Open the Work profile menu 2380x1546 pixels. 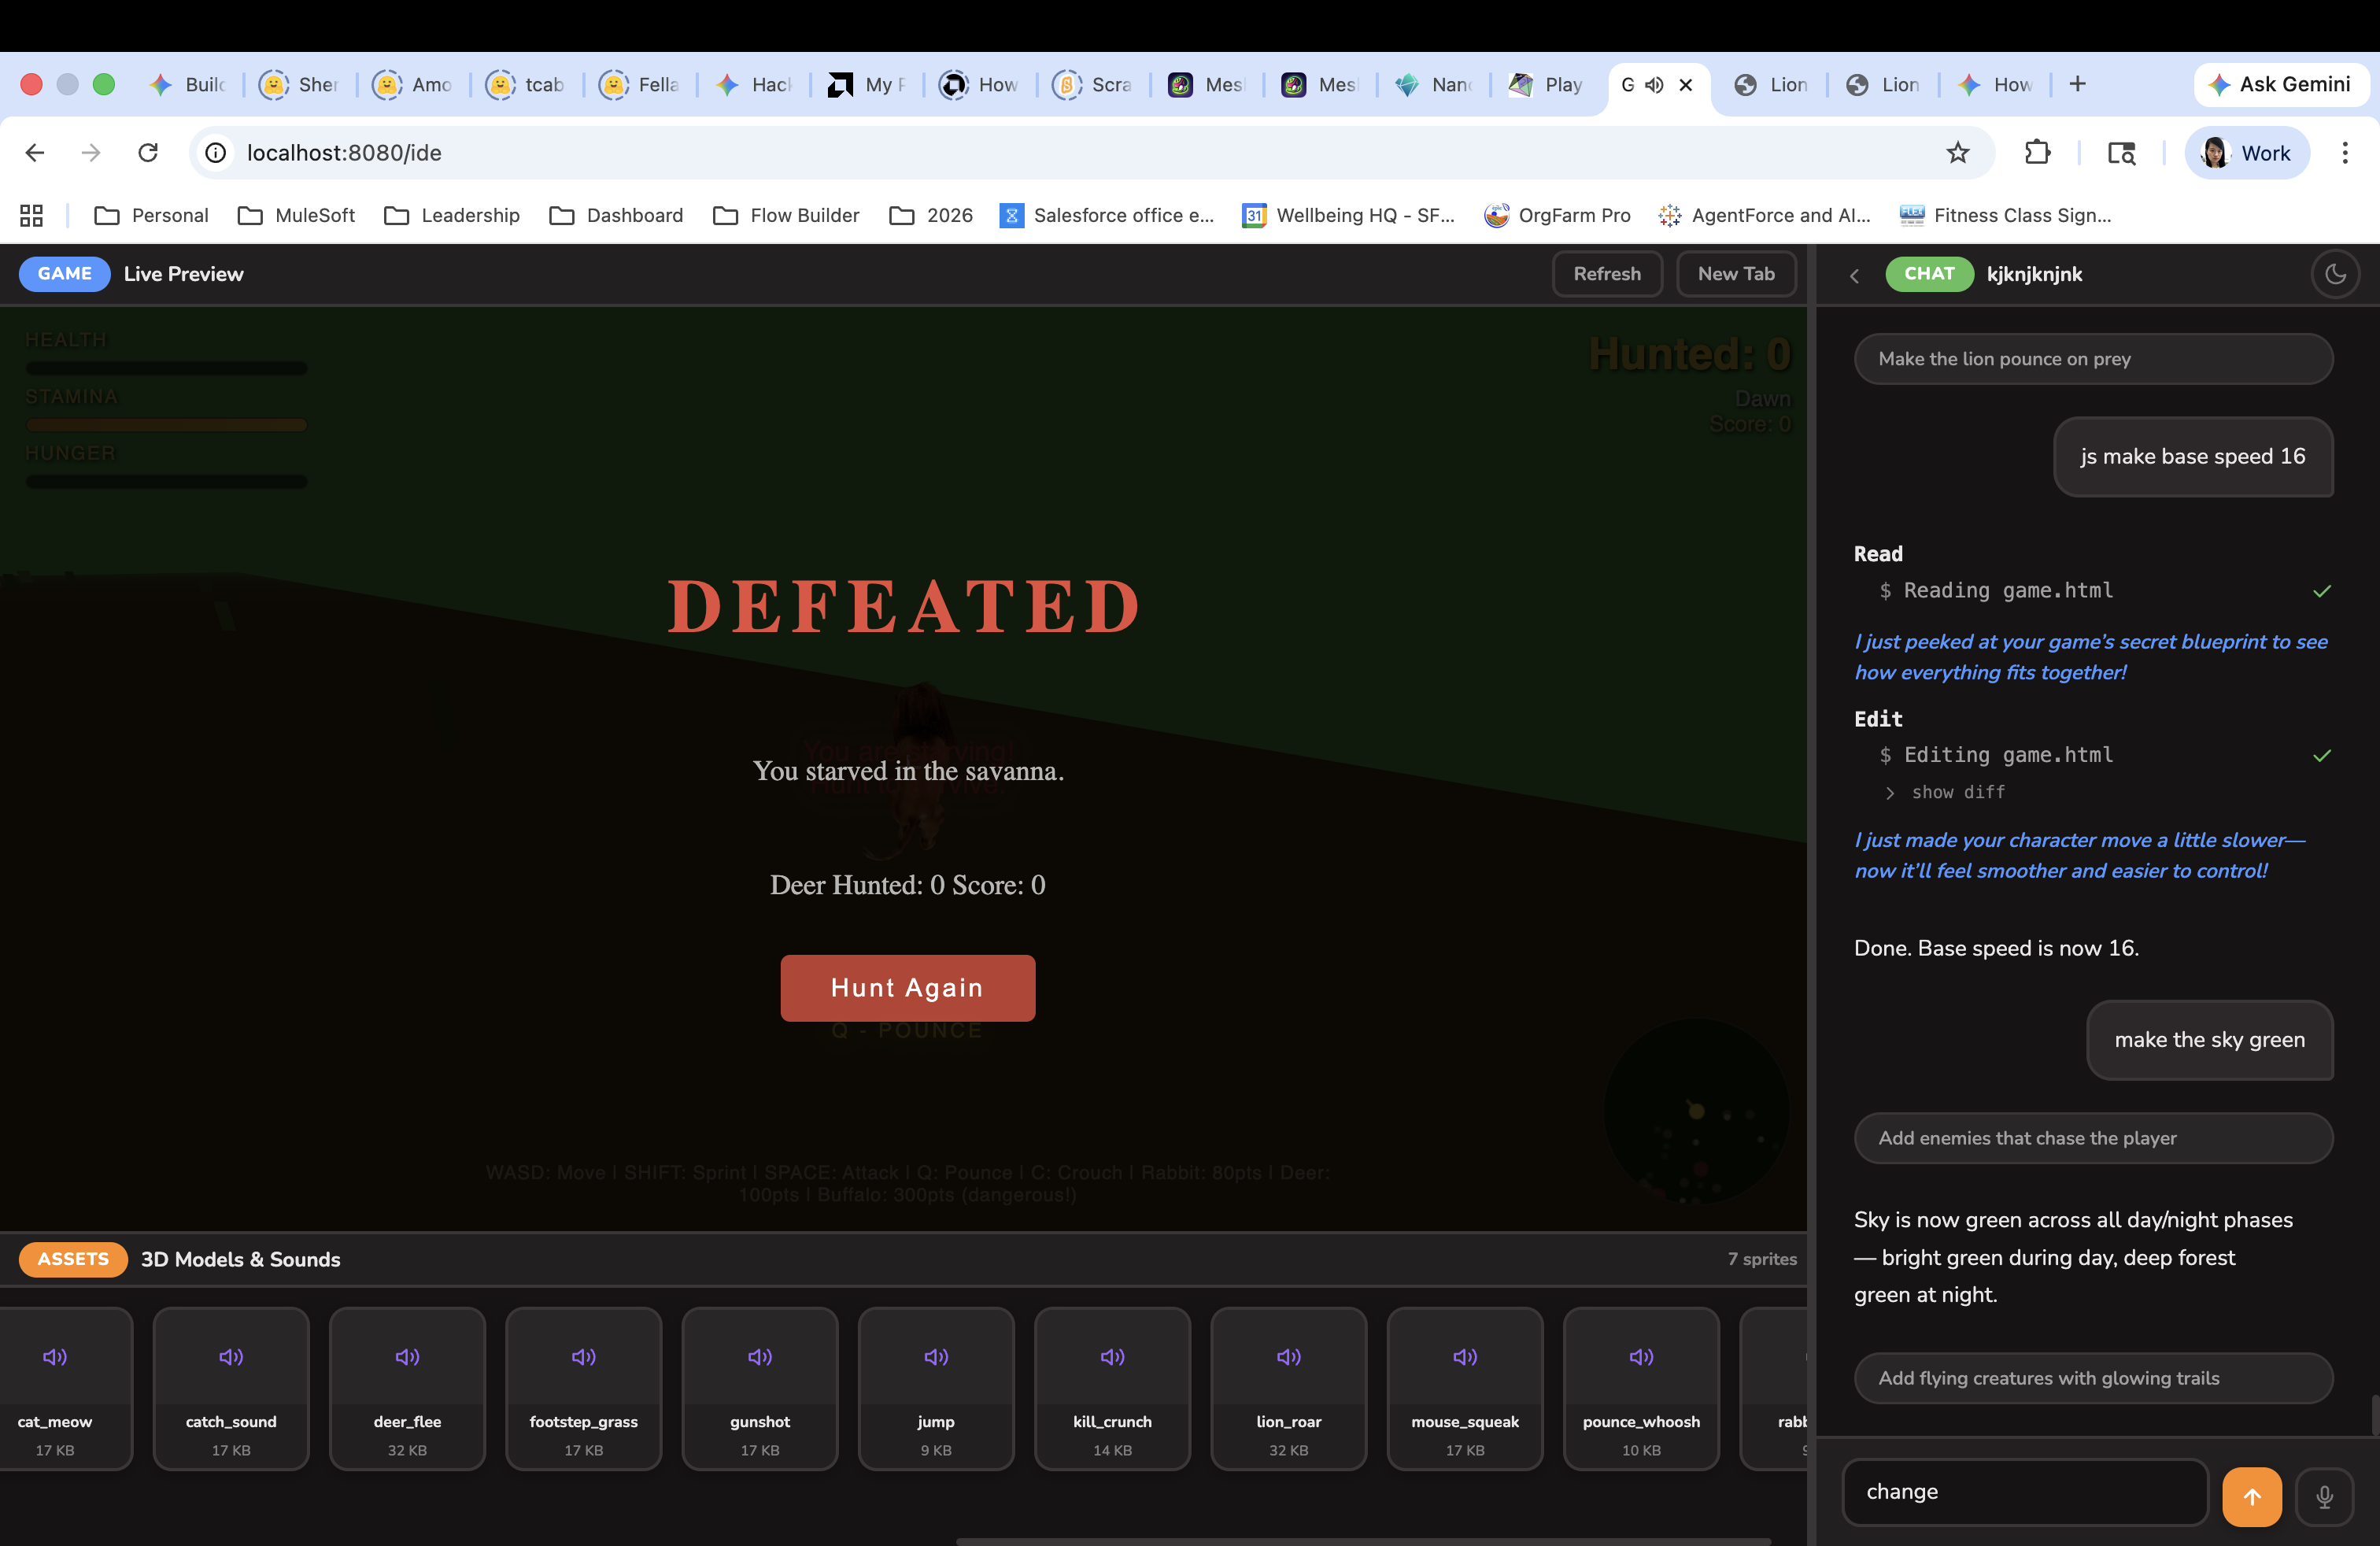click(2247, 153)
